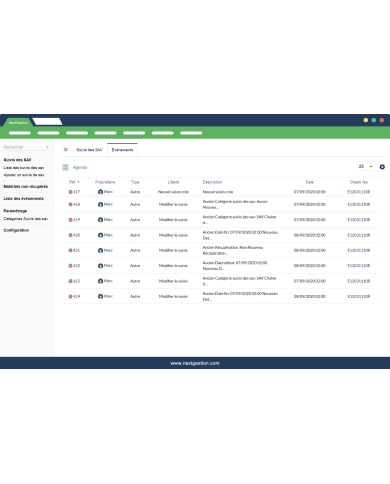The width and height of the screenshot is (390, 484).
Task: Sort by the Propriétaire column header
Action: coord(105,182)
